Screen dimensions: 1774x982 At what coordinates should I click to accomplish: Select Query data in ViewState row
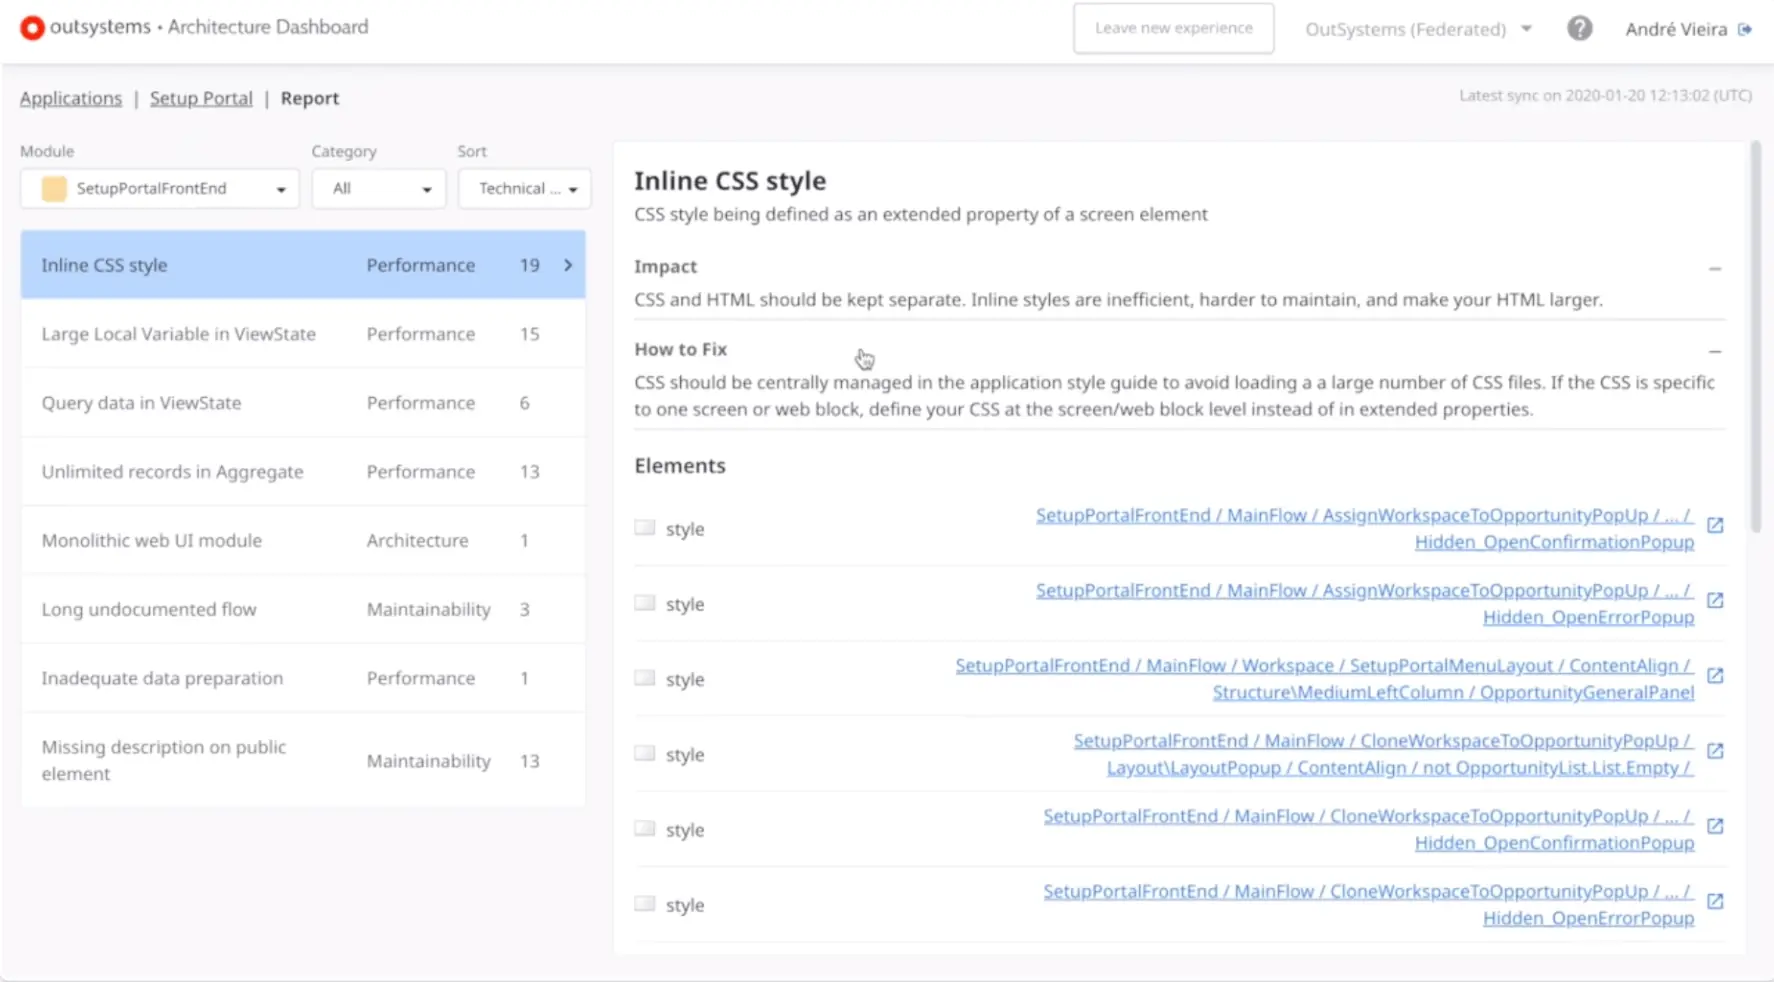[303, 403]
